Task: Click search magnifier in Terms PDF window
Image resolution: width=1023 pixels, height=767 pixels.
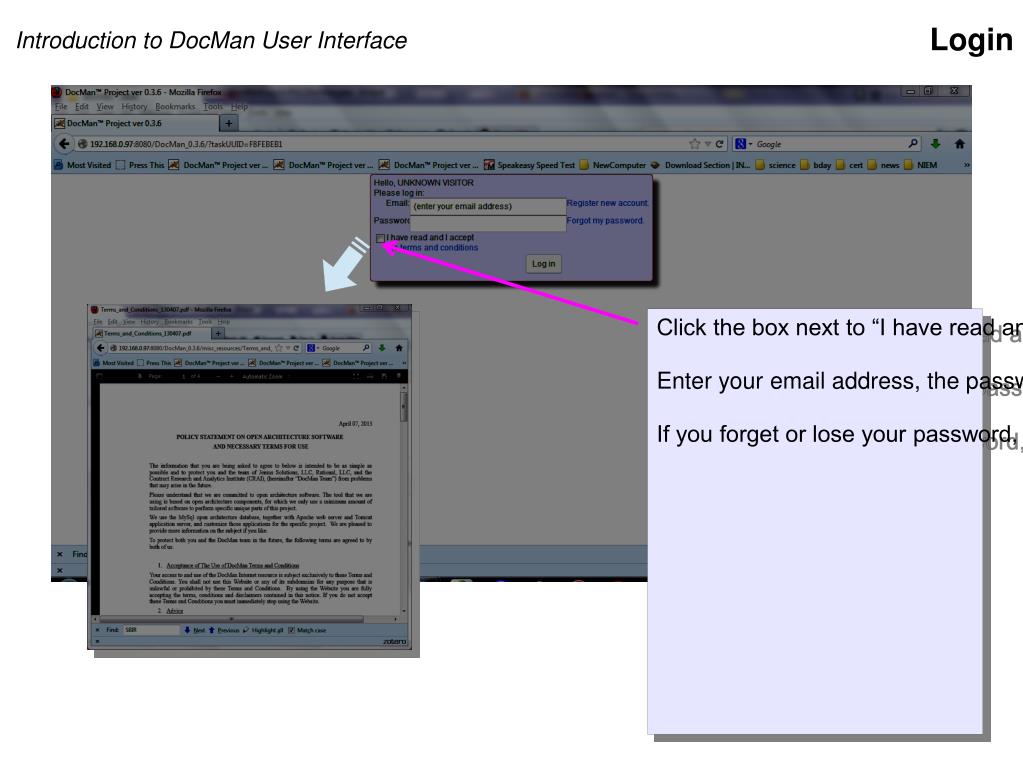Action: (366, 348)
